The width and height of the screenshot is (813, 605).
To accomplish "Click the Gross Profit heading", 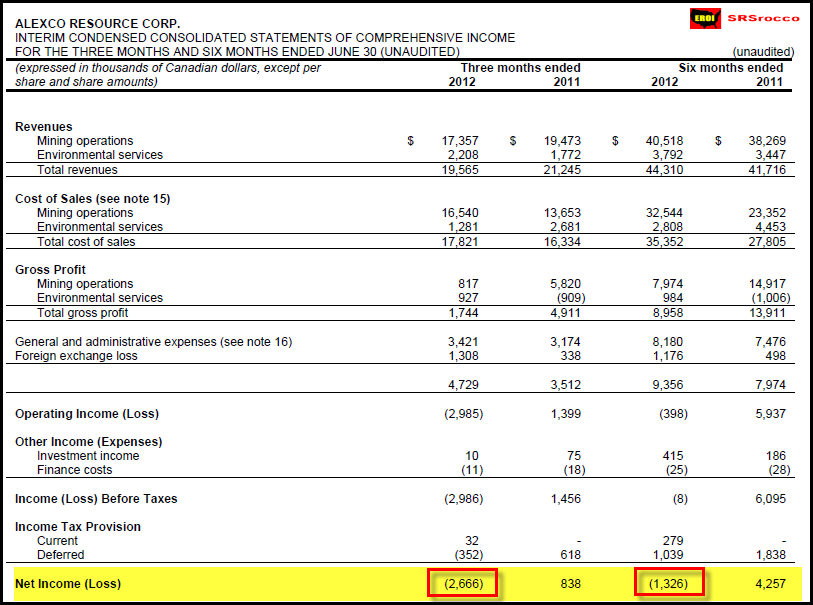I will [50, 270].
